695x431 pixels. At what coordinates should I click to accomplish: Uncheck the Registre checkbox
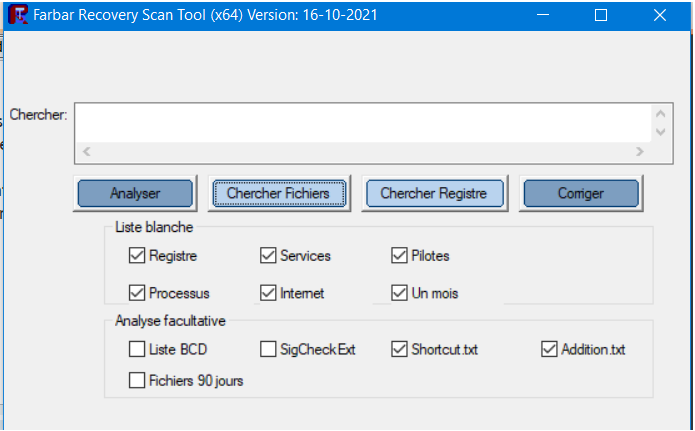(137, 255)
